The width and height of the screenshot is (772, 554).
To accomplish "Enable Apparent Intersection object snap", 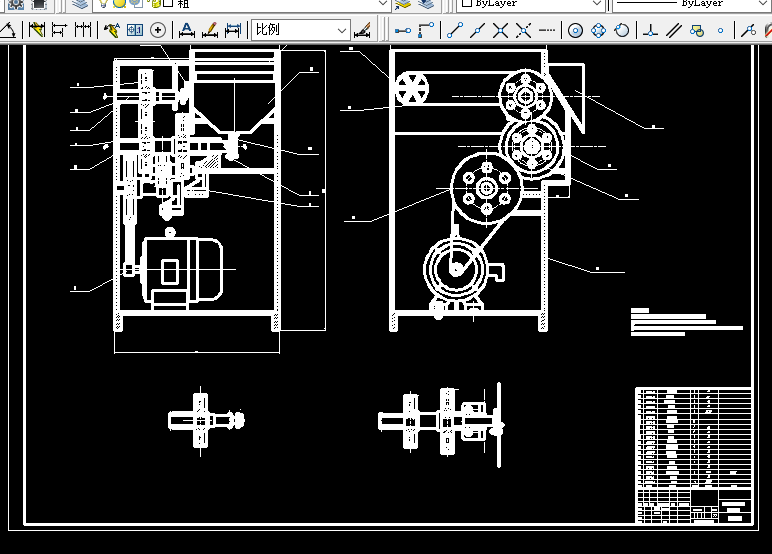I will (x=523, y=30).
